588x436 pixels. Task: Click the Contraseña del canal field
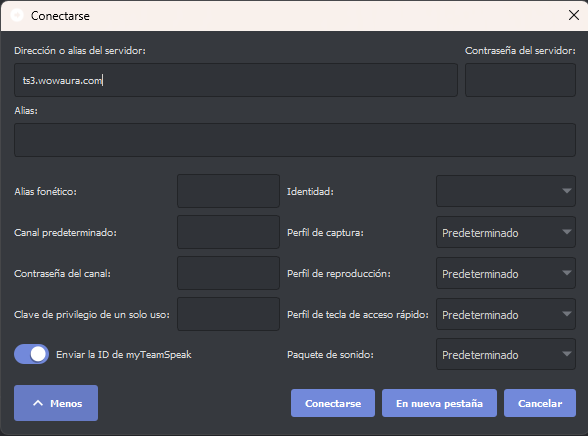click(x=228, y=273)
